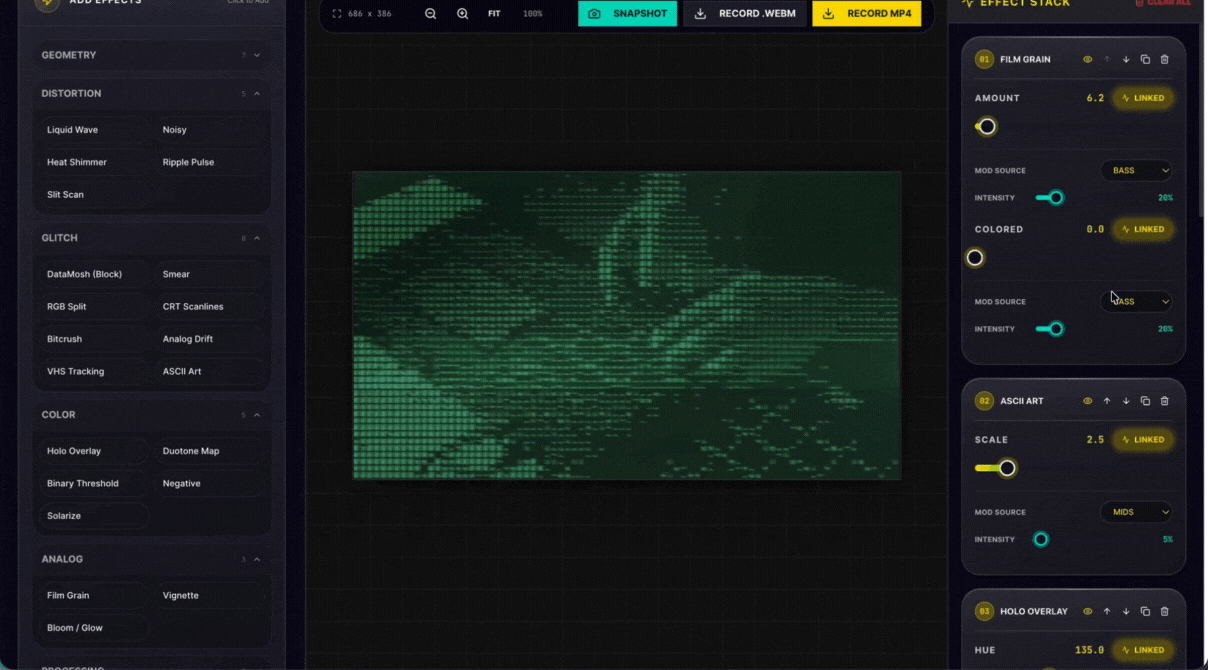Image resolution: width=1208 pixels, height=670 pixels.
Task: Set canvas zoom to FIT
Action: coord(494,14)
